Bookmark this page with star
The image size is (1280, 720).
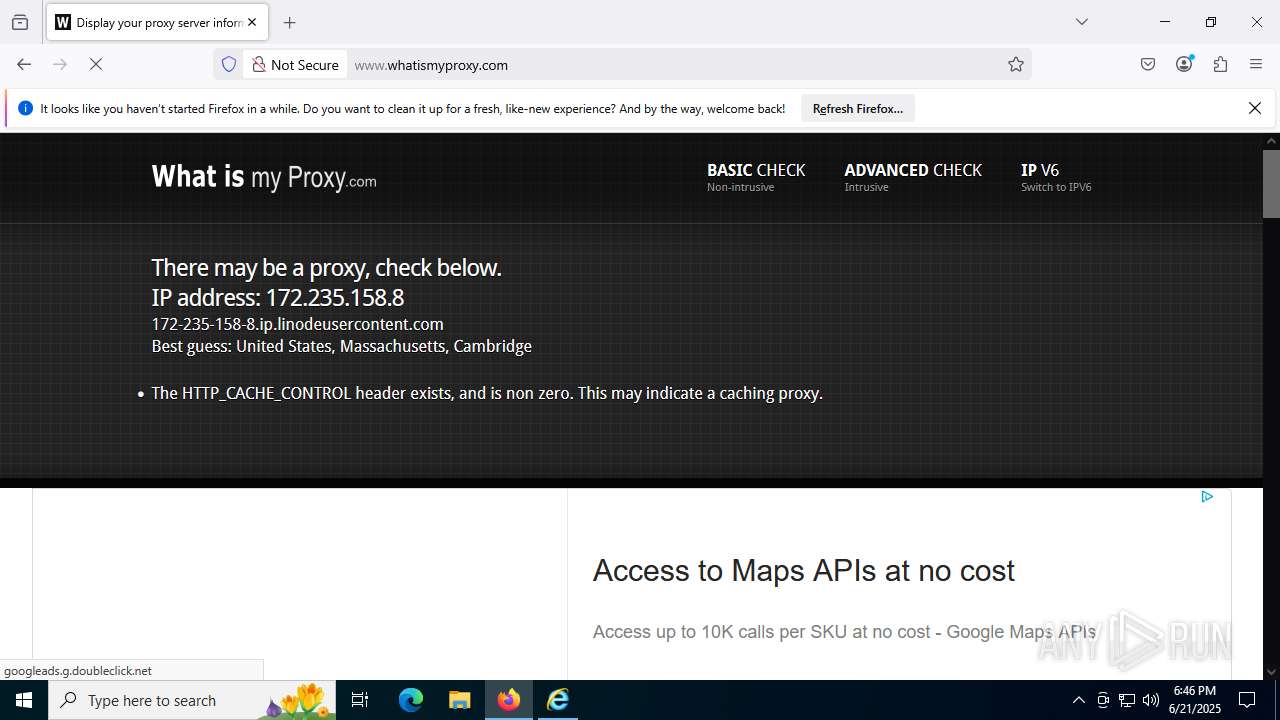pos(1016,64)
